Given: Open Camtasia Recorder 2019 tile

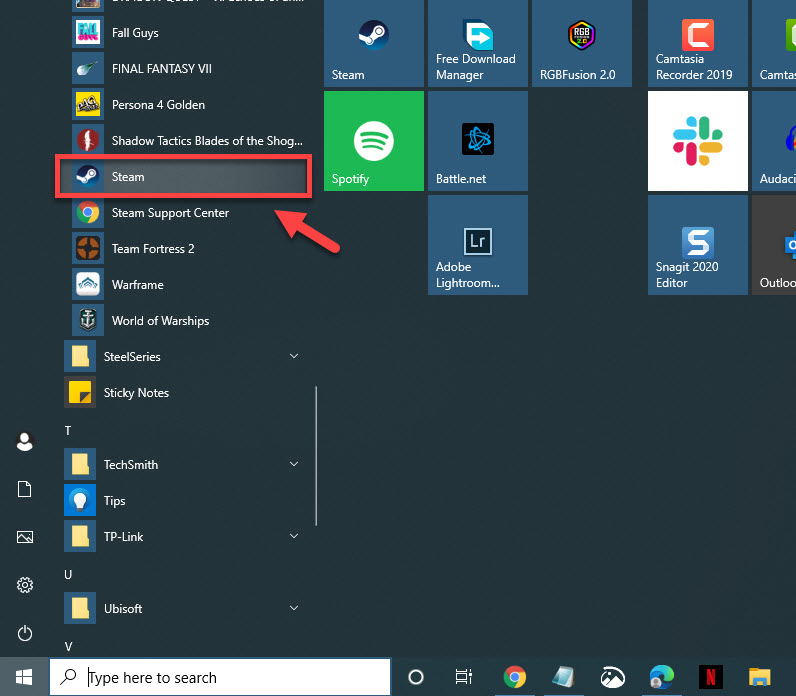Looking at the screenshot, I should (698, 43).
